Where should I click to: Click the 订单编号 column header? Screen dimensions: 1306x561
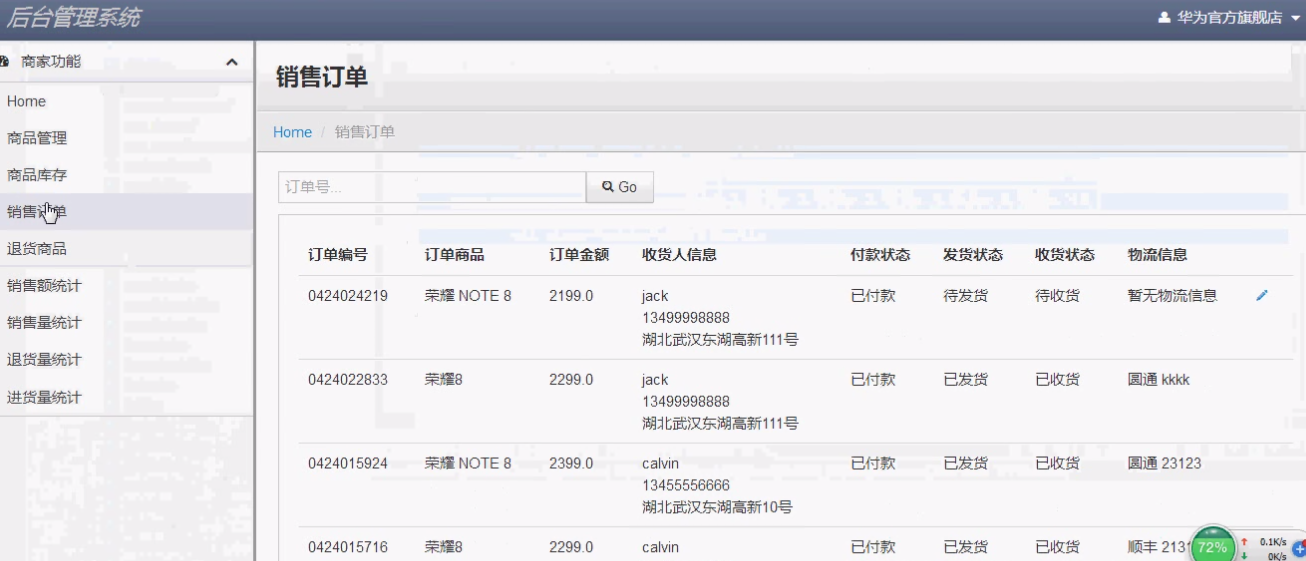[x=338, y=254]
